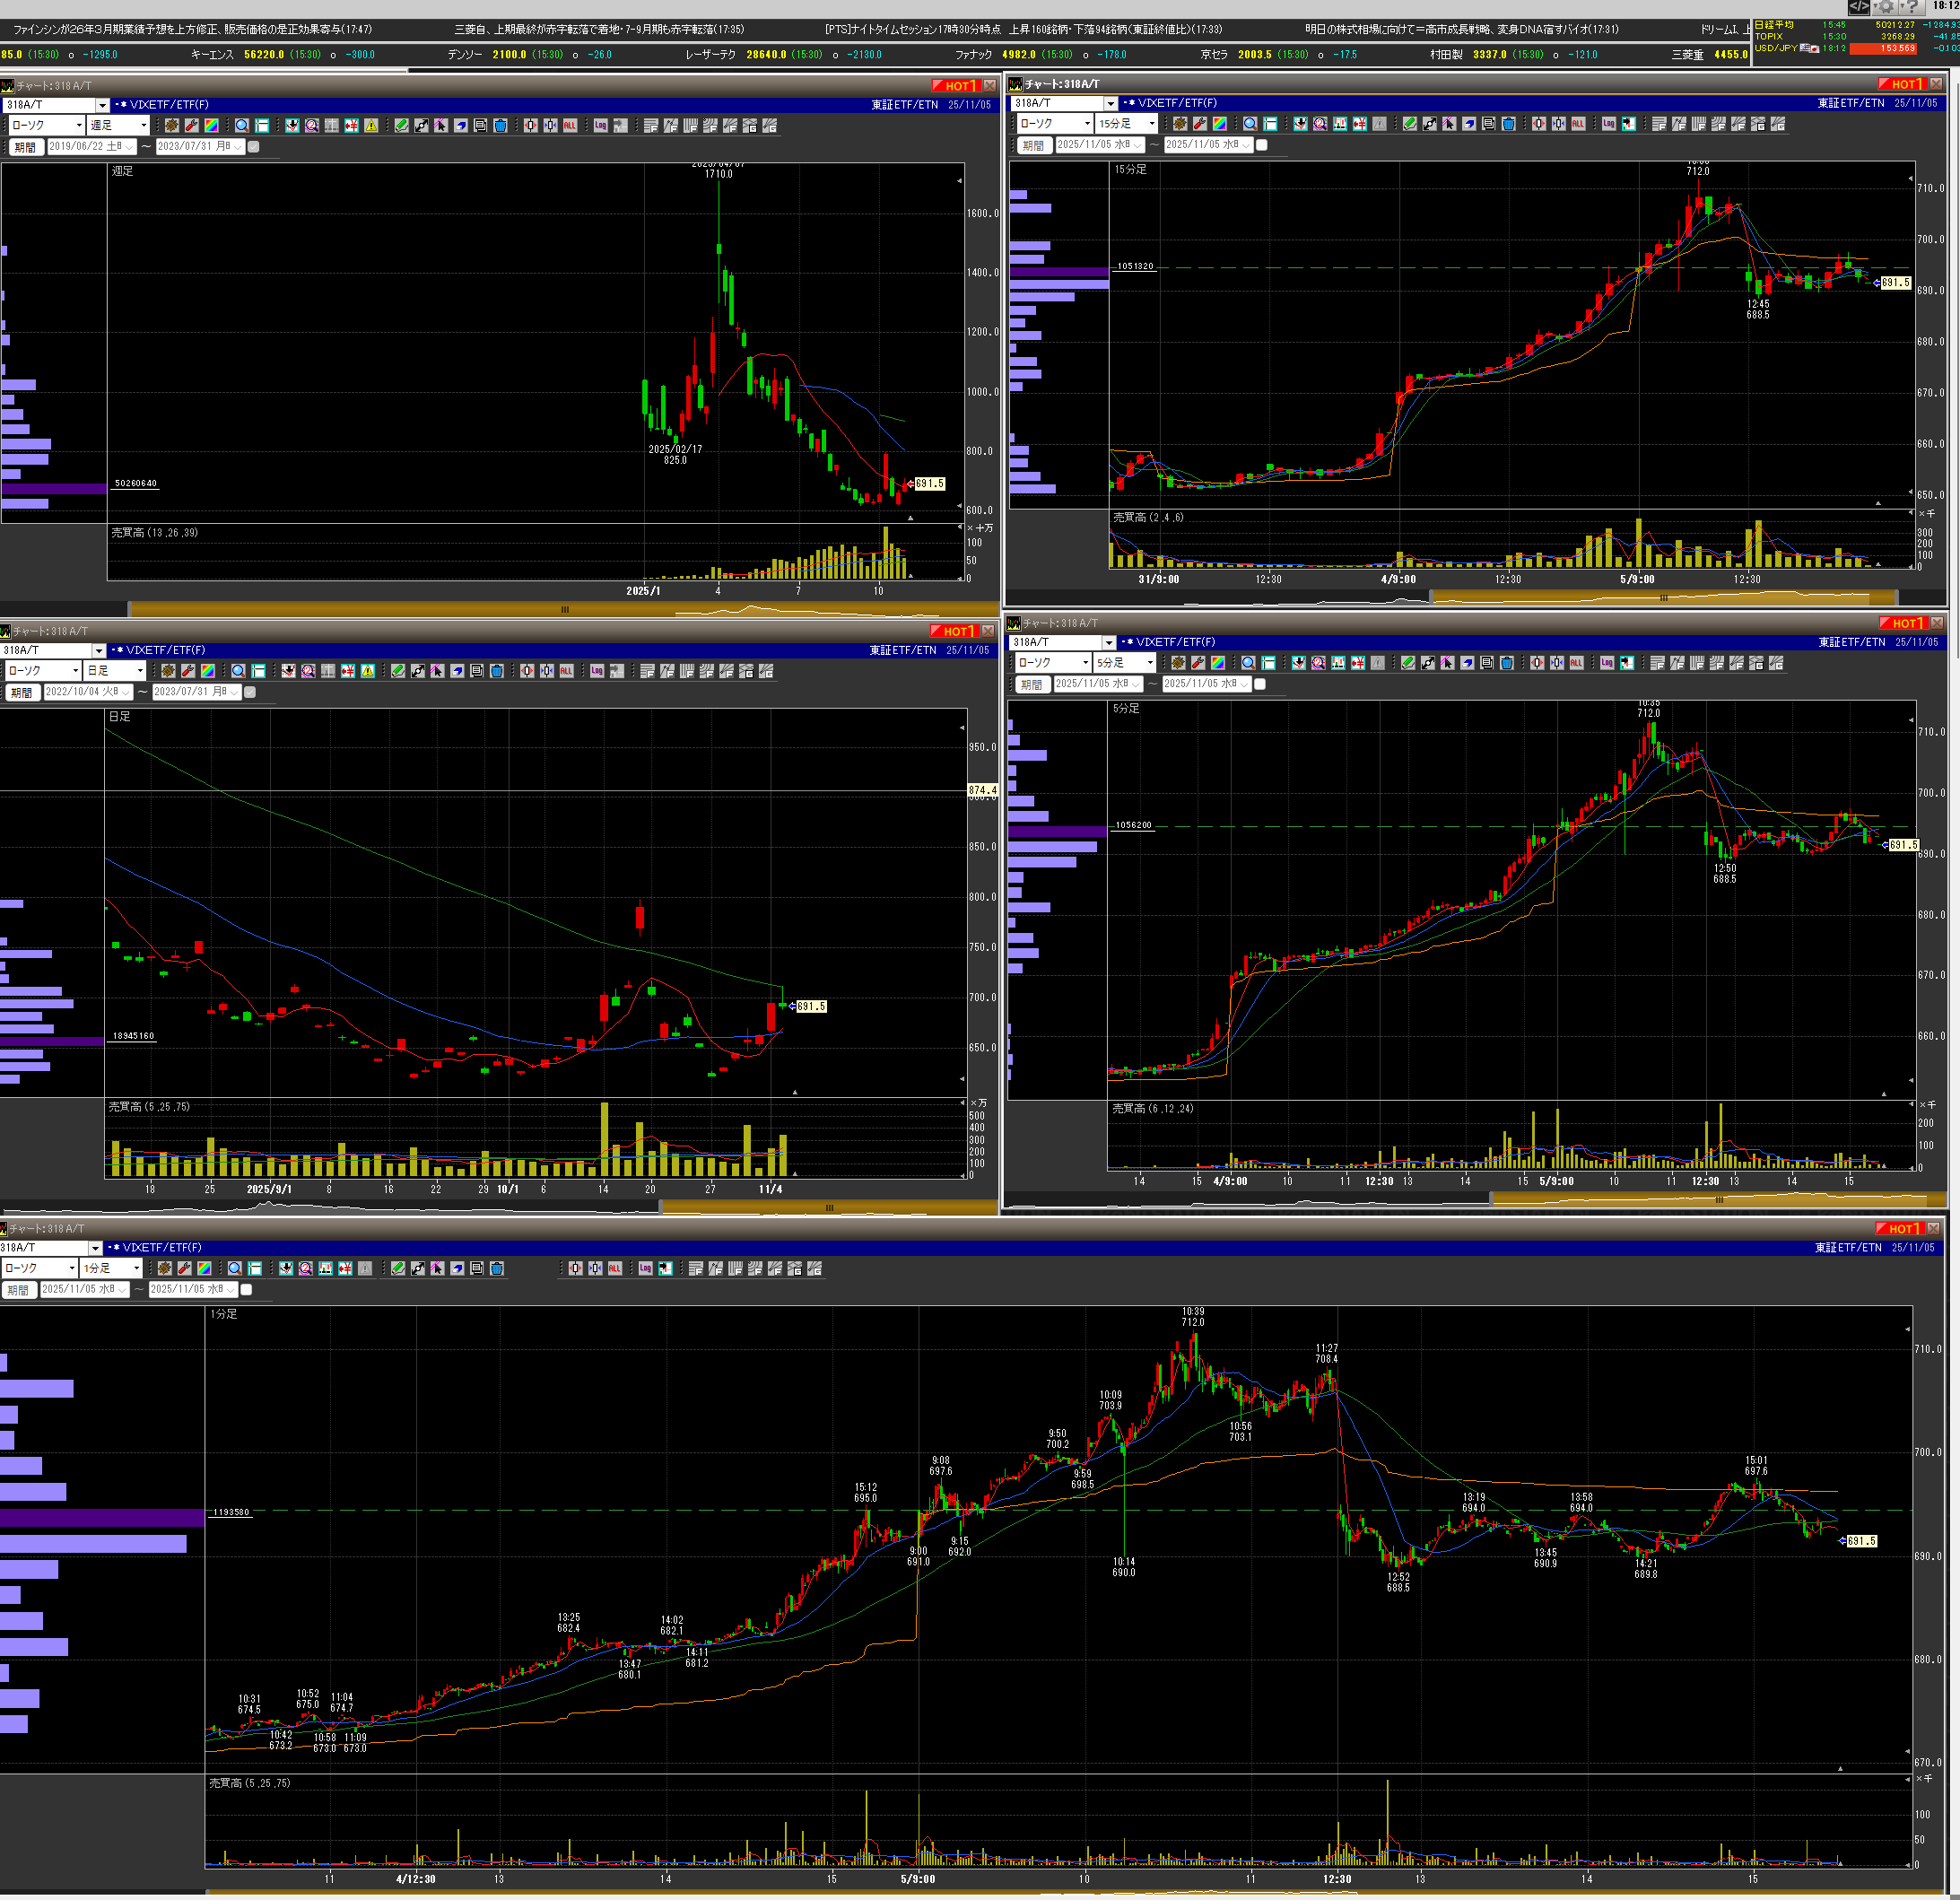Open the ローソク chart type dropdown in 1-minute chart

click(x=71, y=1269)
